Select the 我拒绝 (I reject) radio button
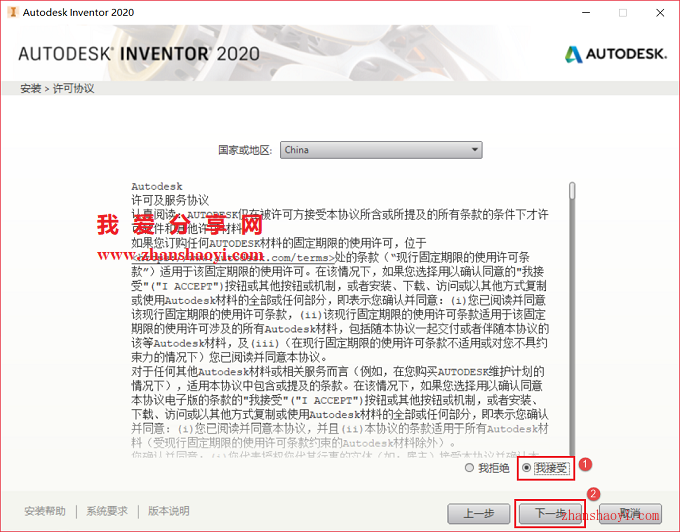This screenshot has width=680, height=532. pos(469,468)
